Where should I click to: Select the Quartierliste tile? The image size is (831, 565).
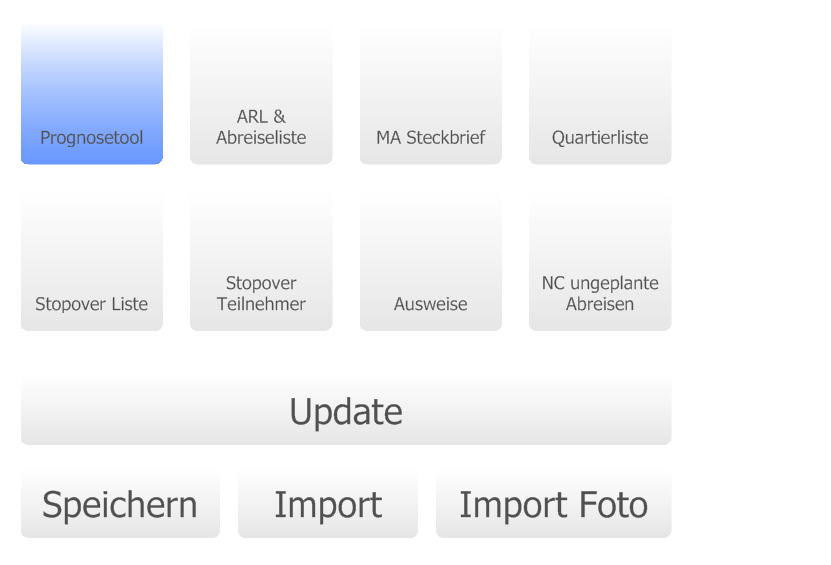(x=600, y=95)
